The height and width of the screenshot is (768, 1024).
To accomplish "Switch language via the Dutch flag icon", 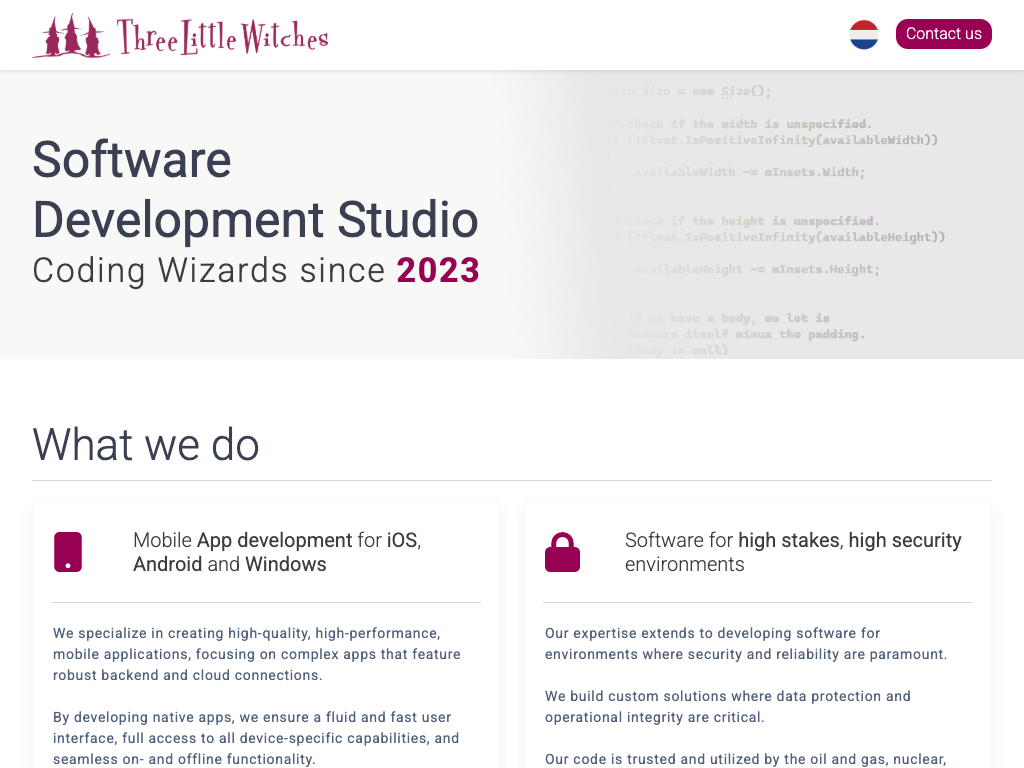I will click(x=863, y=34).
